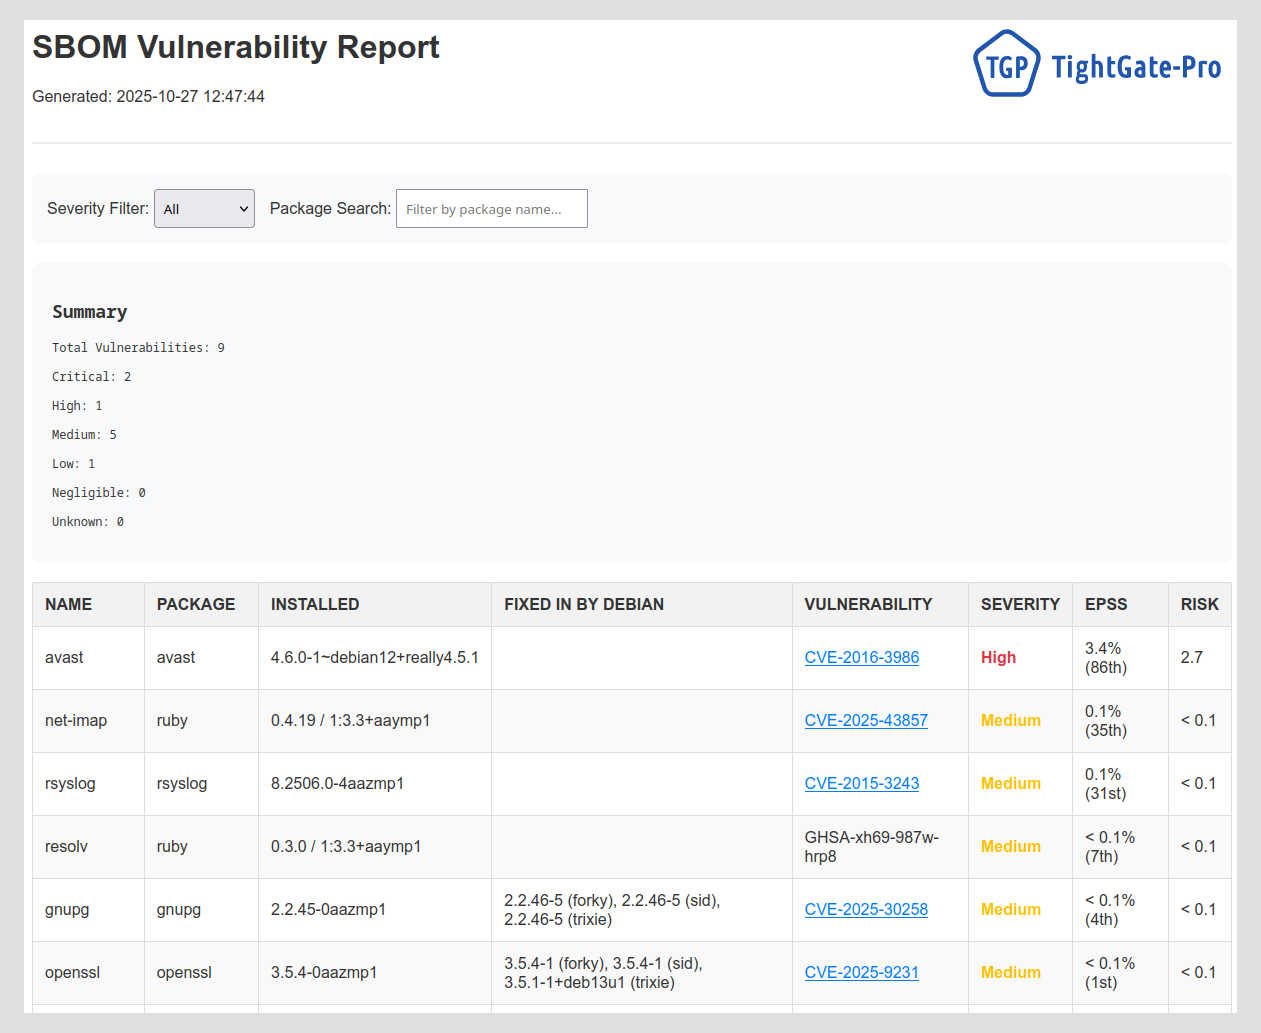Click the NAME column header

[x=68, y=605]
